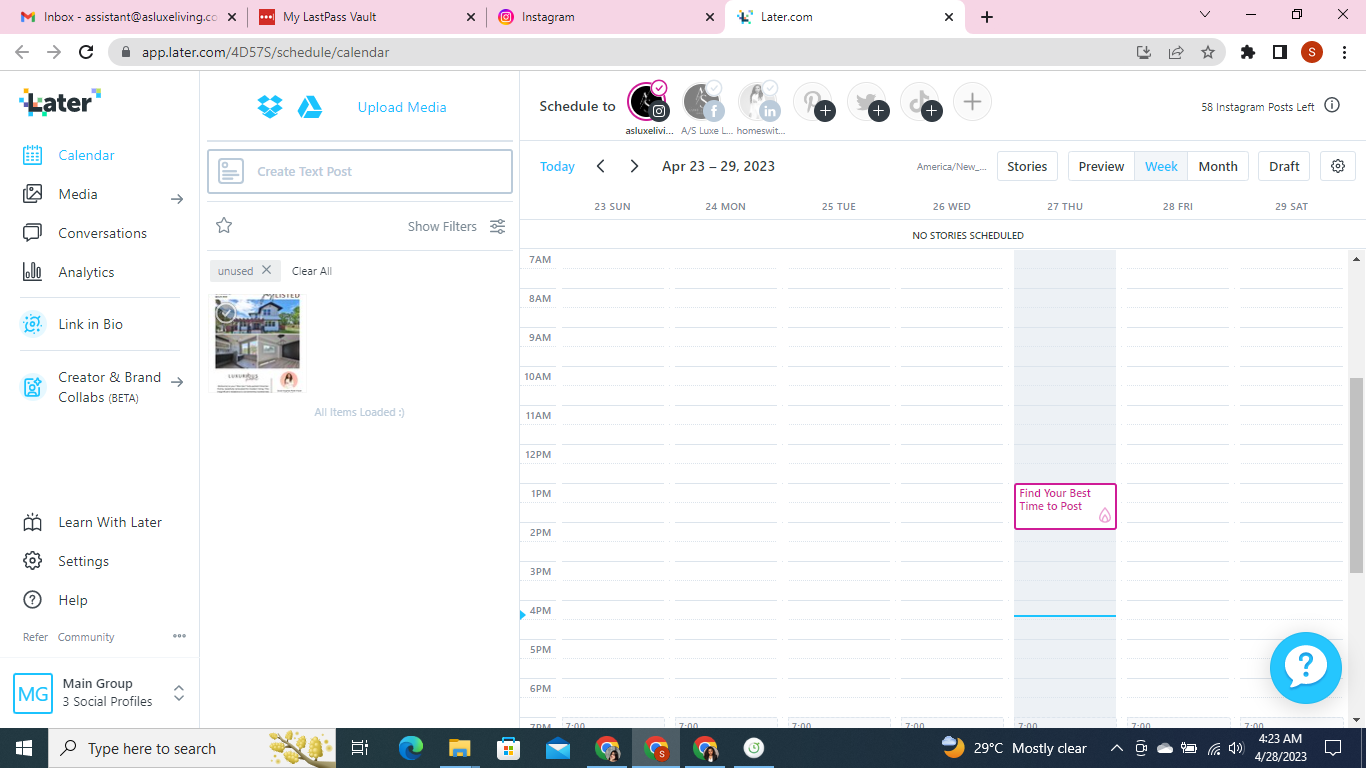The width and height of the screenshot is (1366, 768).
Task: Reload the browser page
Action: pos(86,52)
